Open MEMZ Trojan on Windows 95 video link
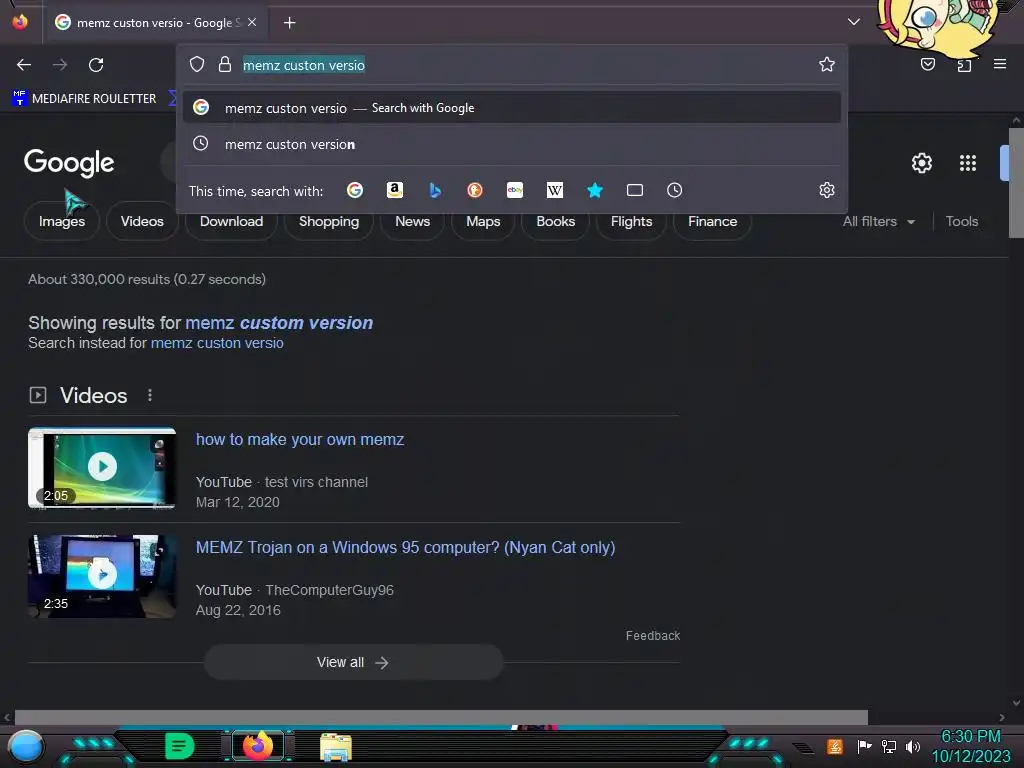Image resolution: width=1024 pixels, height=768 pixels. click(x=406, y=547)
